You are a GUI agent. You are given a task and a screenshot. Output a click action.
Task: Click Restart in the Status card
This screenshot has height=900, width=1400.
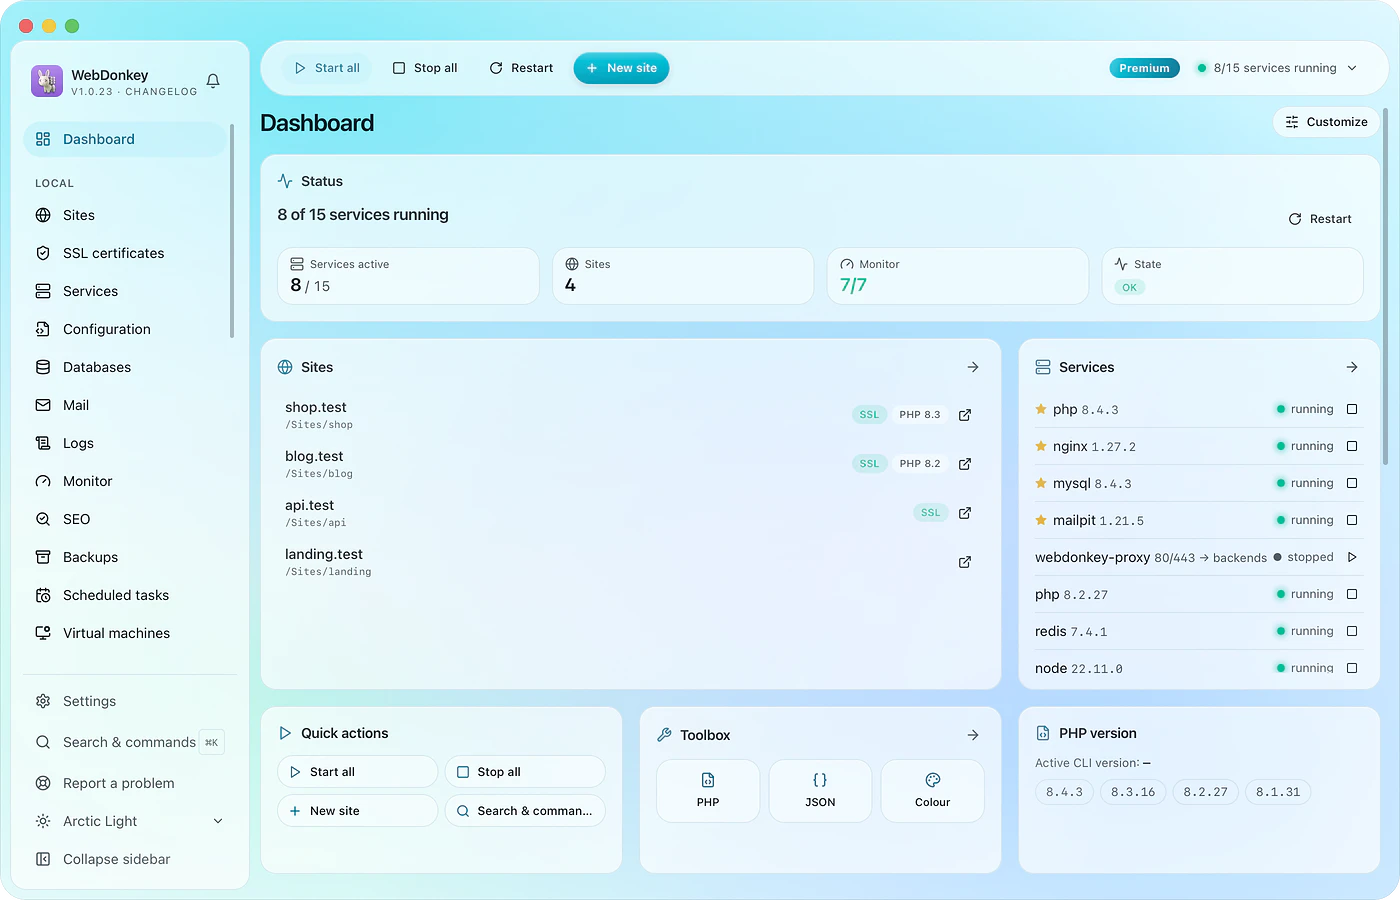tap(1320, 219)
